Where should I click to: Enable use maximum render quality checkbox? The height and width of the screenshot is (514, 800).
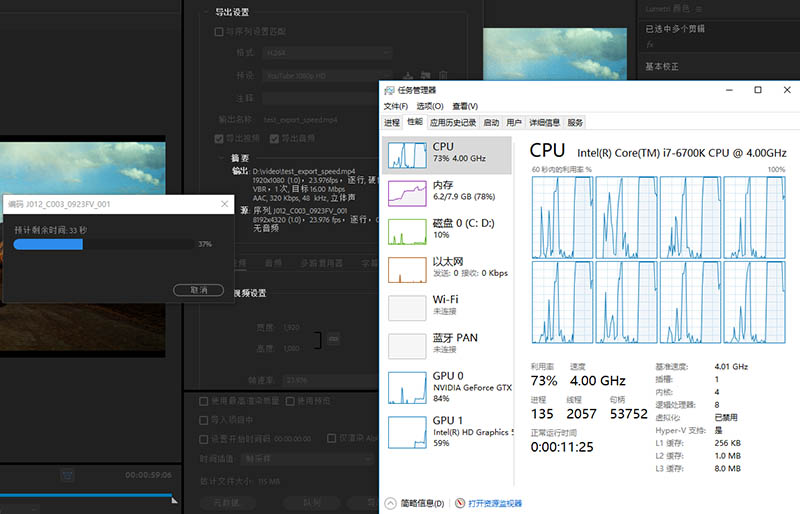click(203, 401)
